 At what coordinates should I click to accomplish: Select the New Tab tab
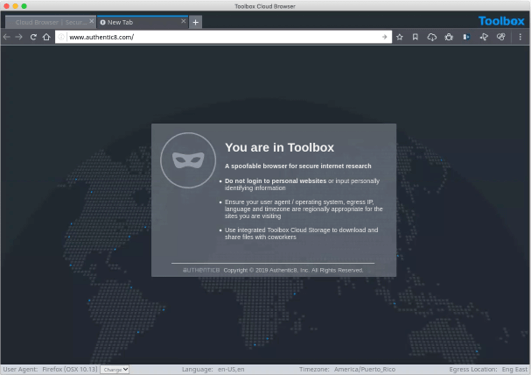(142, 22)
